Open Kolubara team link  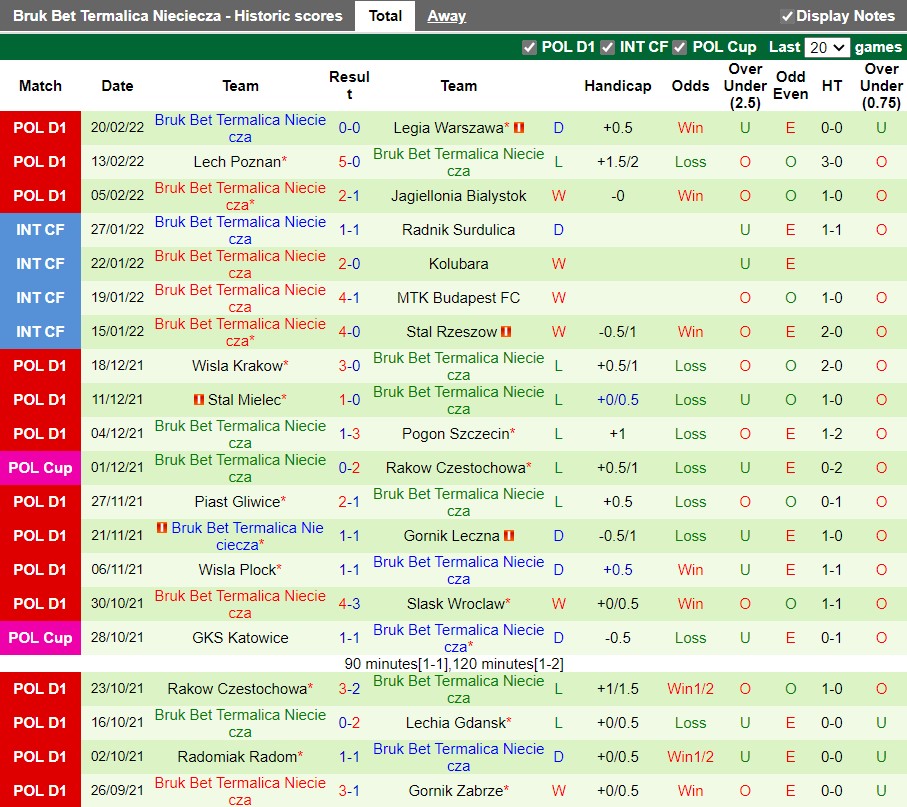coord(458,264)
